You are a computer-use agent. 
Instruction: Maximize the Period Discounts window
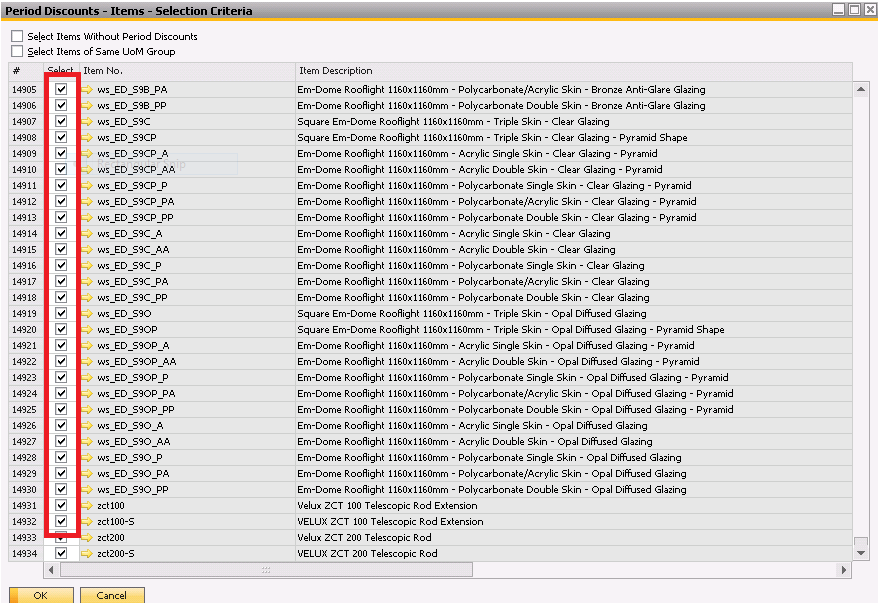tap(854, 10)
